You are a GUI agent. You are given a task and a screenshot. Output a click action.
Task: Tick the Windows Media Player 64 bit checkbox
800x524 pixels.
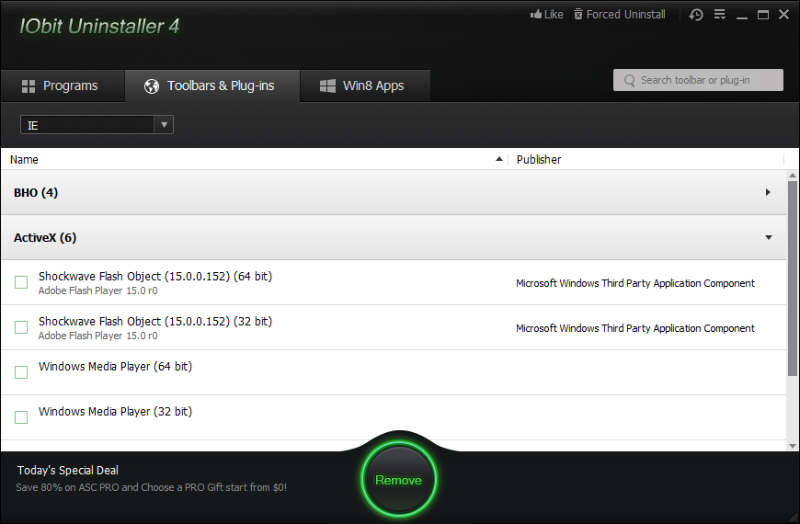(21, 373)
